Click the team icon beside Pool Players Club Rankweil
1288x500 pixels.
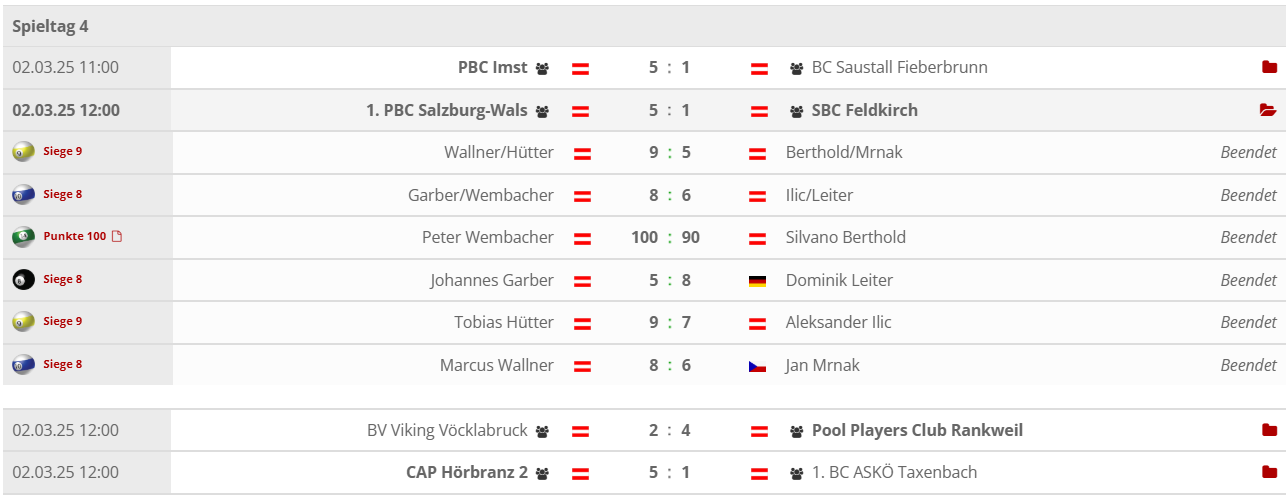coord(796,431)
